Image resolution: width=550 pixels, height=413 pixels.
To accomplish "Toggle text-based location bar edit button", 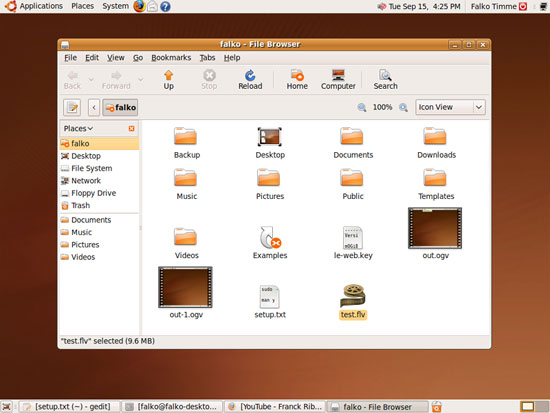I will 72,107.
